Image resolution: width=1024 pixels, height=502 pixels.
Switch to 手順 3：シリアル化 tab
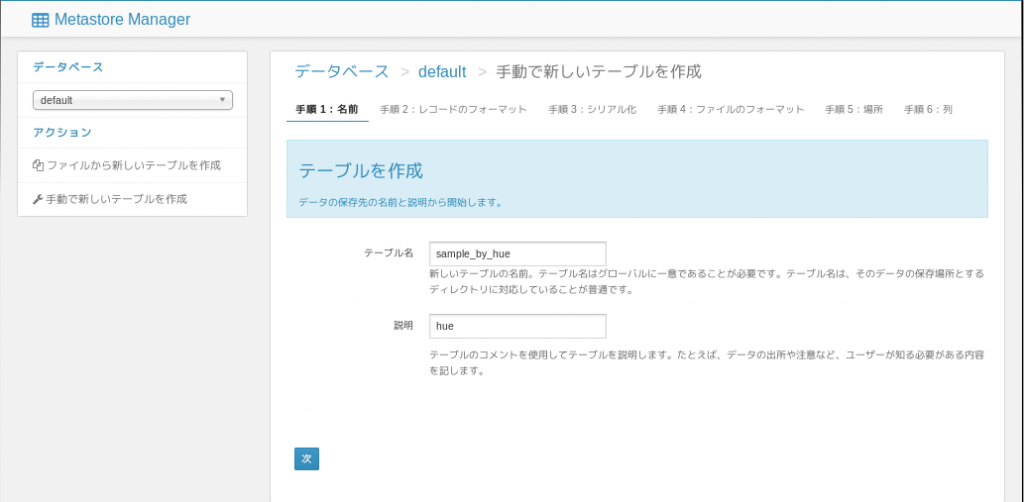(x=592, y=110)
